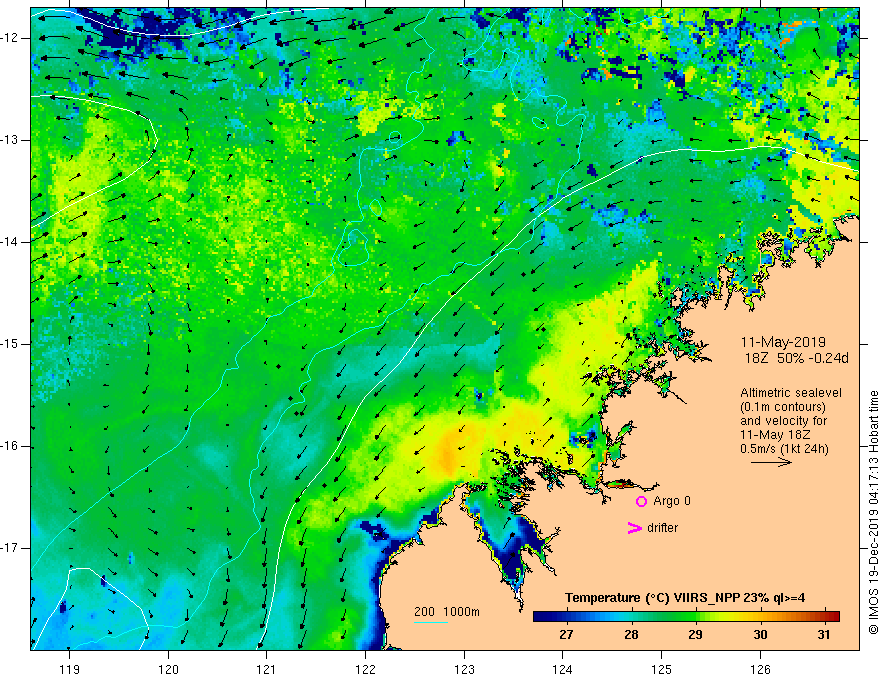Screen dimensions: 880x680
Task: Click the IMOS copyright timestamp text
Action: (x=873, y=512)
